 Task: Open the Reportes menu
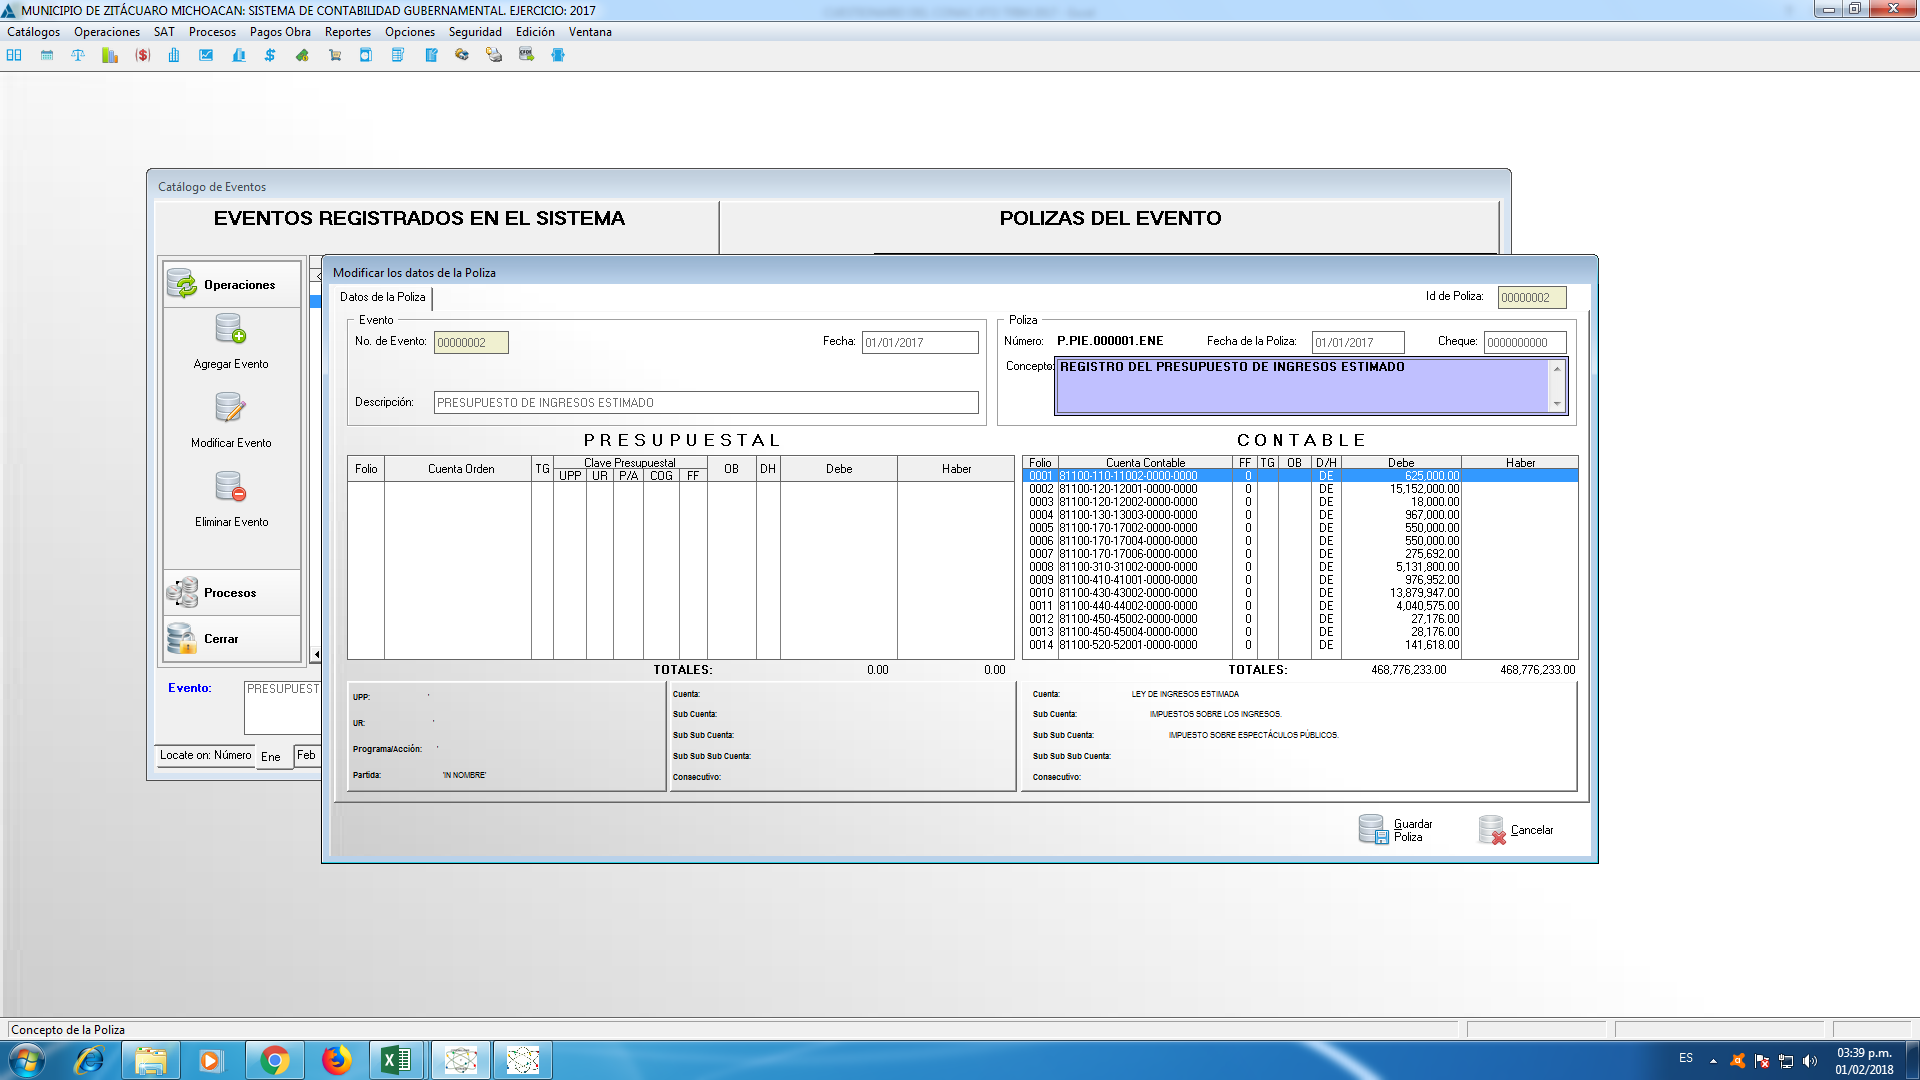click(x=347, y=32)
